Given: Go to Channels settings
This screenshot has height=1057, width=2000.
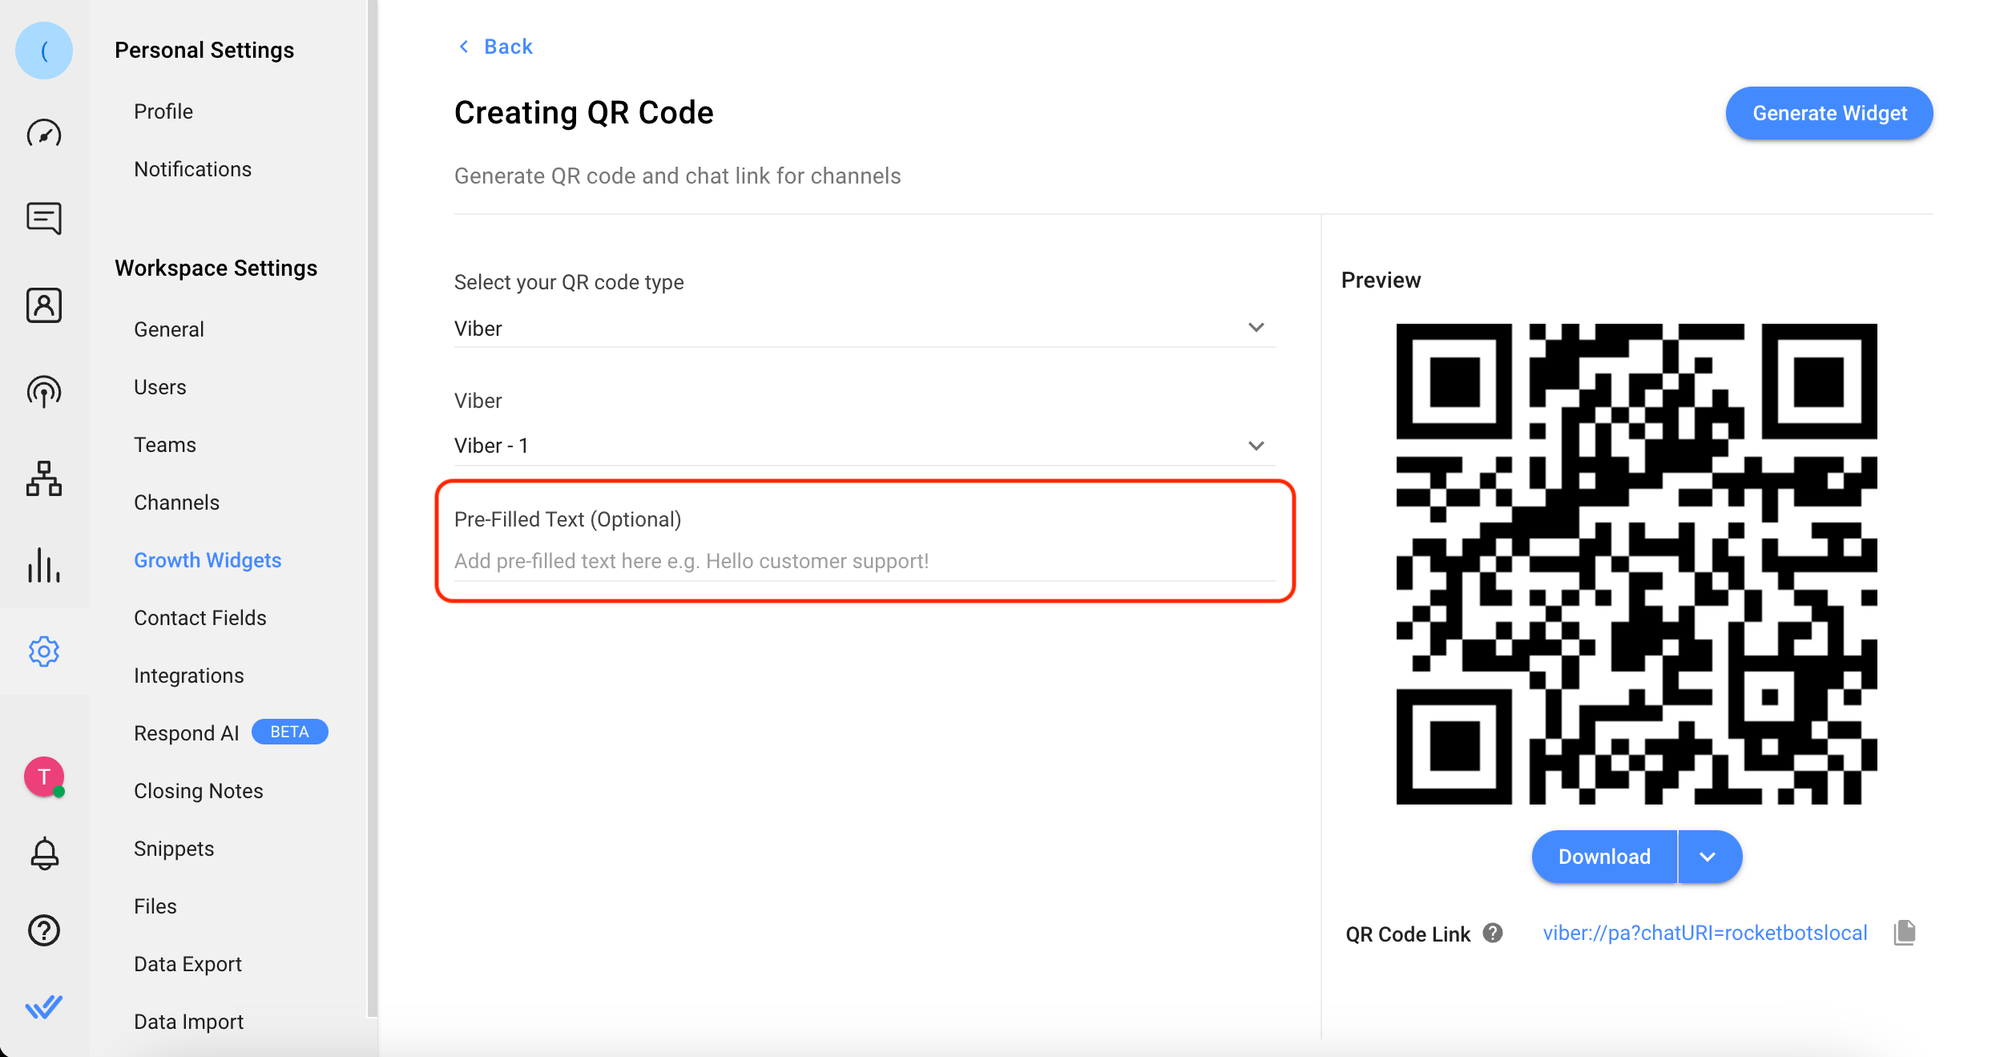Looking at the screenshot, I should point(177,502).
